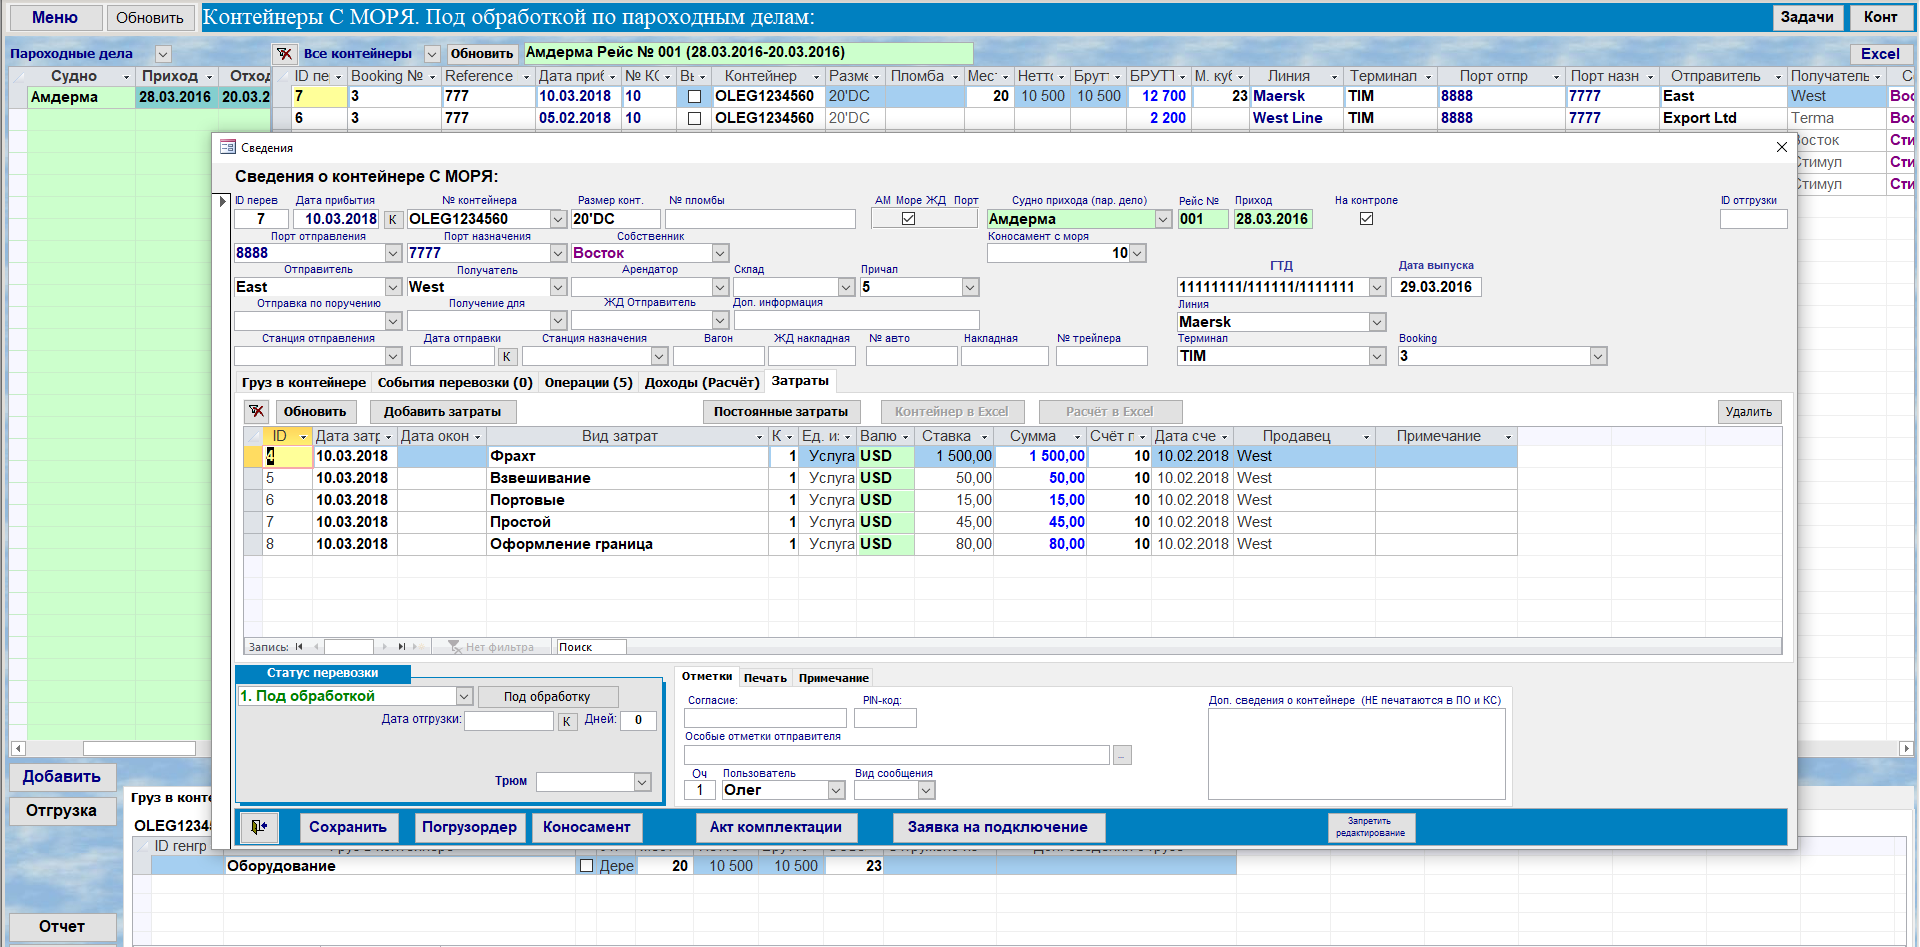
Task: Click row selector for Фрахт cost row
Action: click(254, 456)
